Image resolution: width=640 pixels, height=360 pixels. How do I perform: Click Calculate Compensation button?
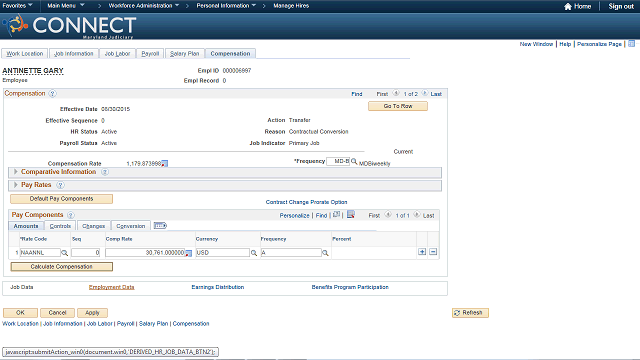61,267
